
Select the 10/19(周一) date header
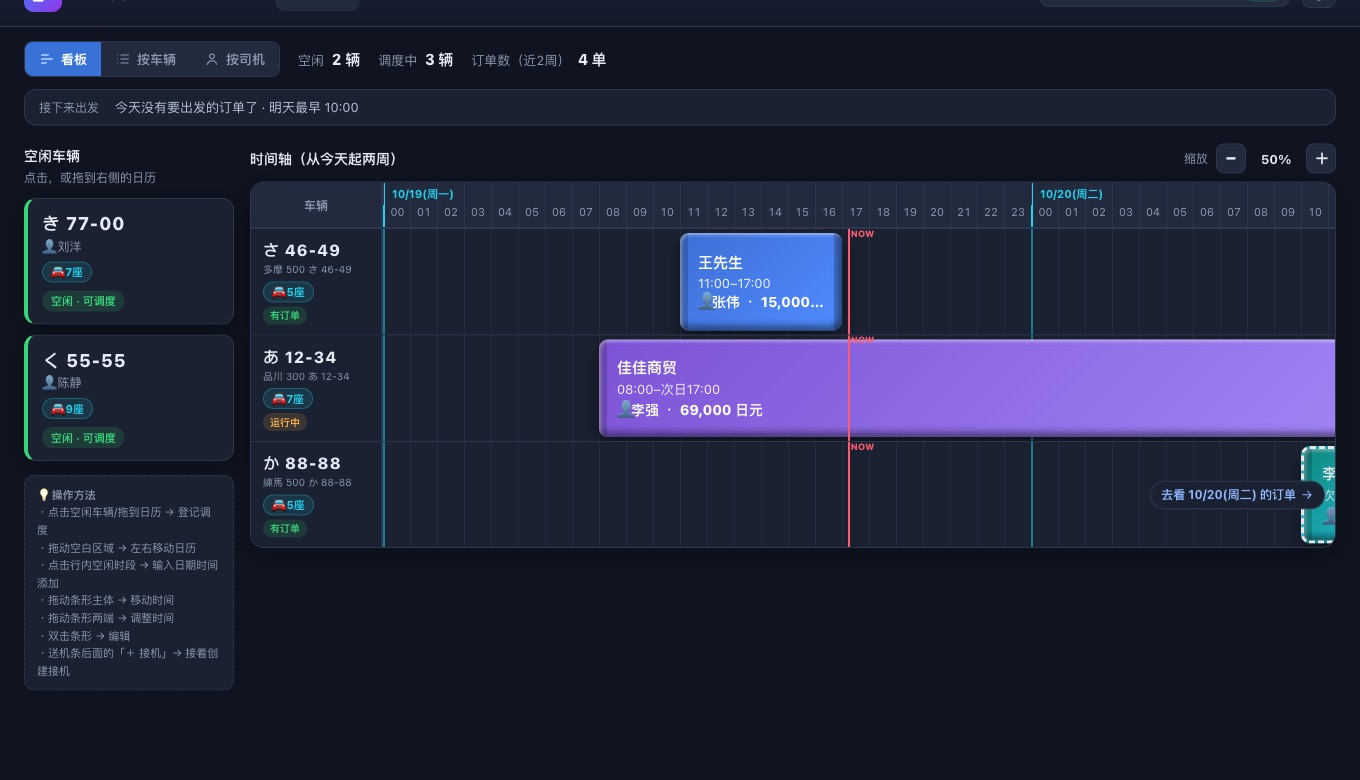422,194
